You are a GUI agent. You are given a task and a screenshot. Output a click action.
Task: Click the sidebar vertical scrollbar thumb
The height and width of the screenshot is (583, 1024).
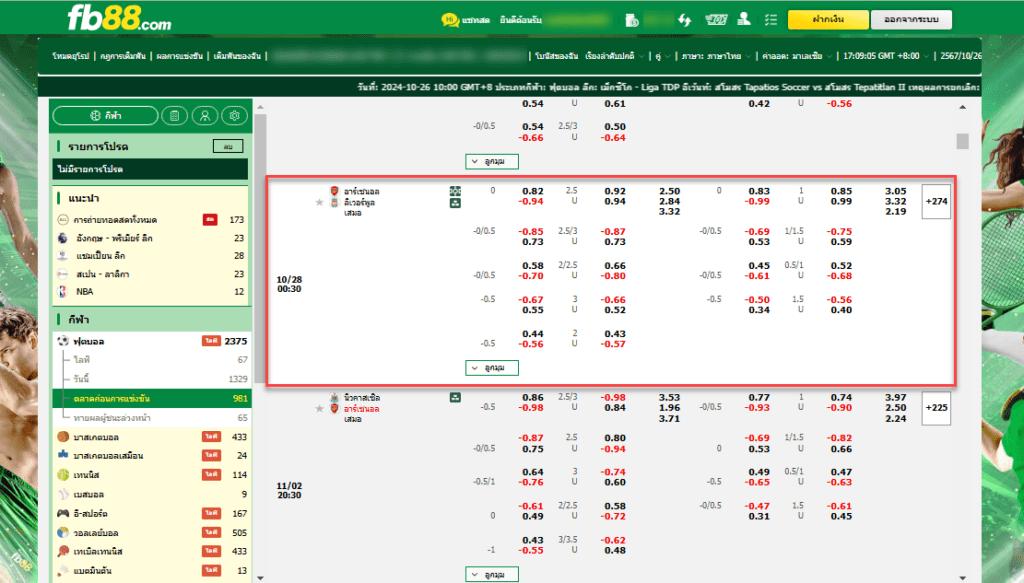tap(260, 248)
